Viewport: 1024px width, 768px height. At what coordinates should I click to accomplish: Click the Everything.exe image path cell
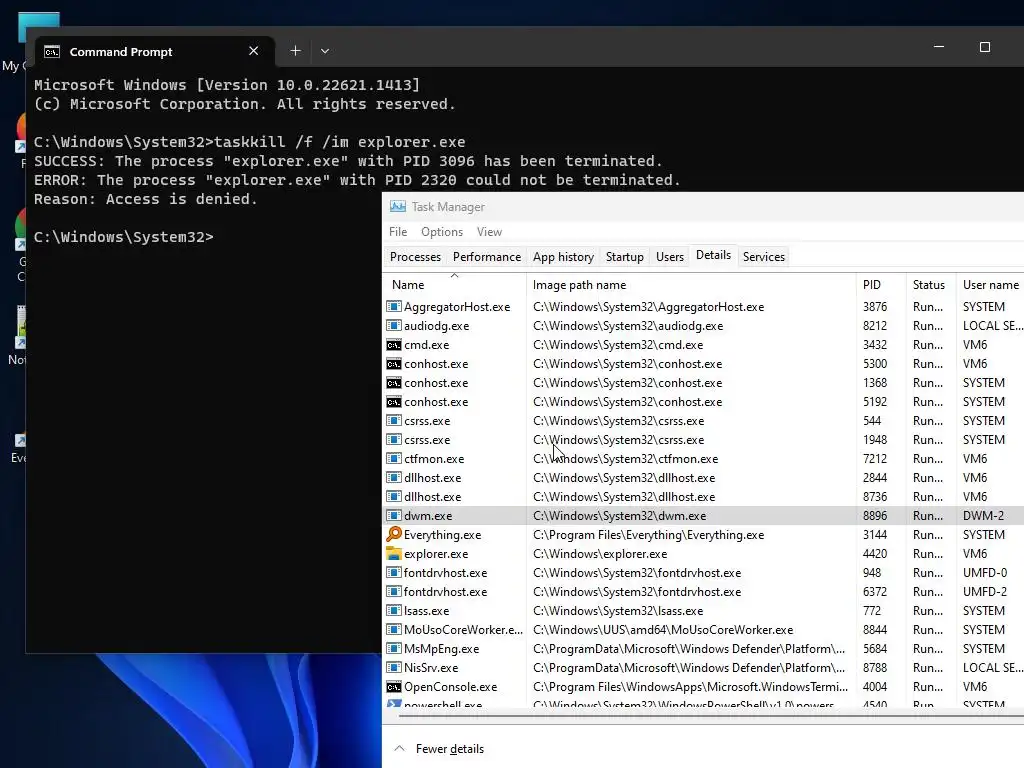pyautogui.click(x=648, y=535)
